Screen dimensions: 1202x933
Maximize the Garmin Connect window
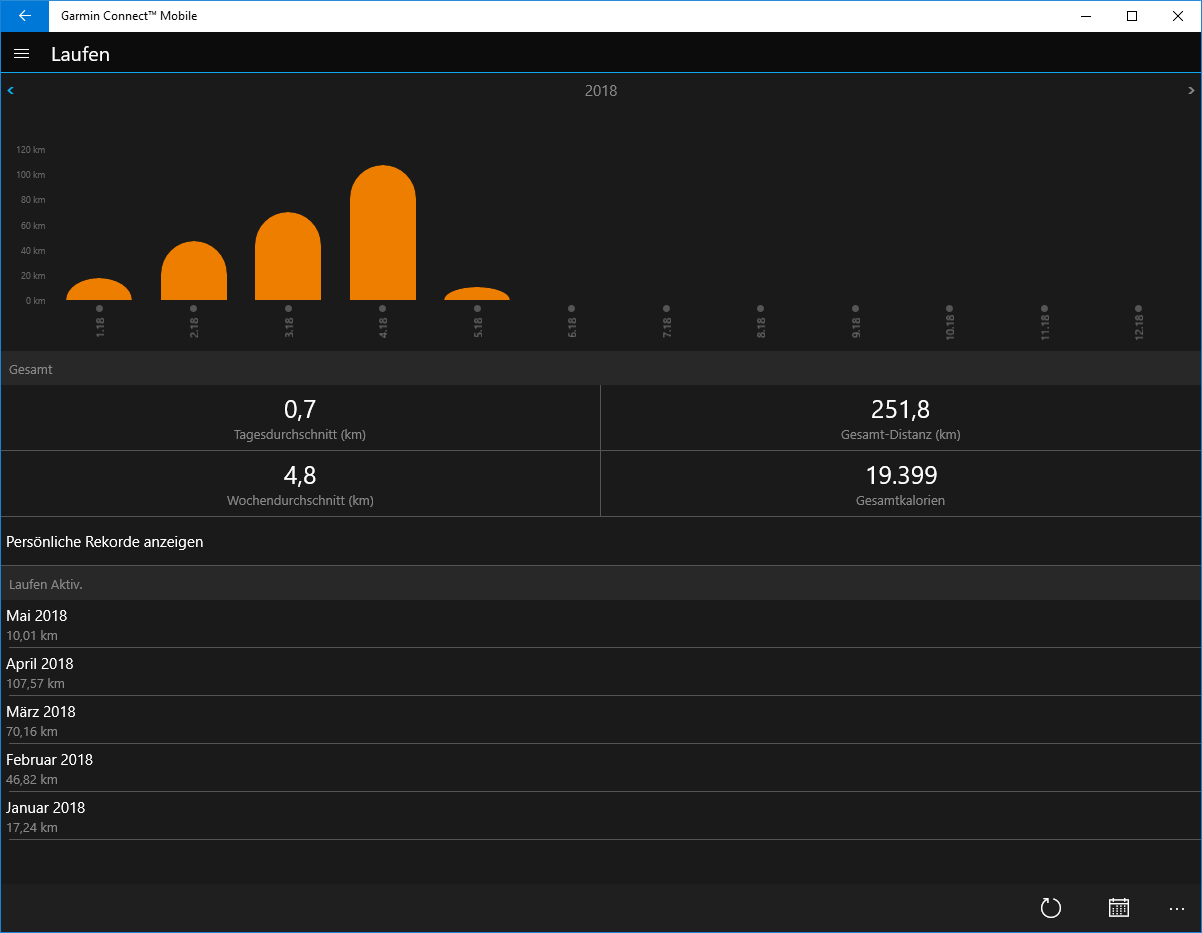[x=1132, y=16]
